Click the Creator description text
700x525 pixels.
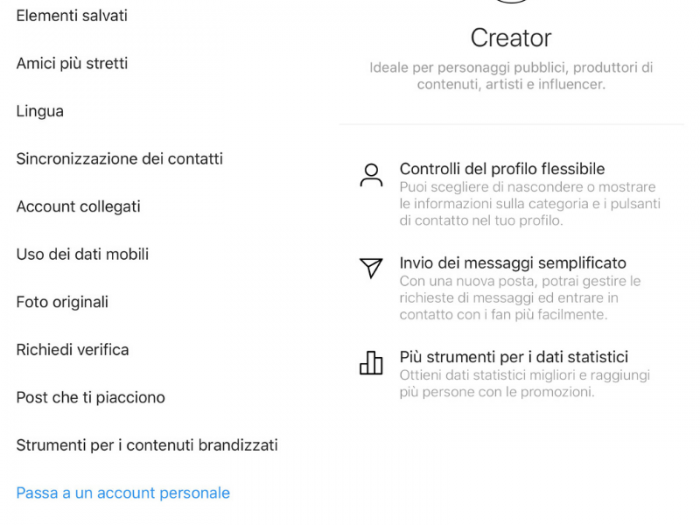pos(511,76)
